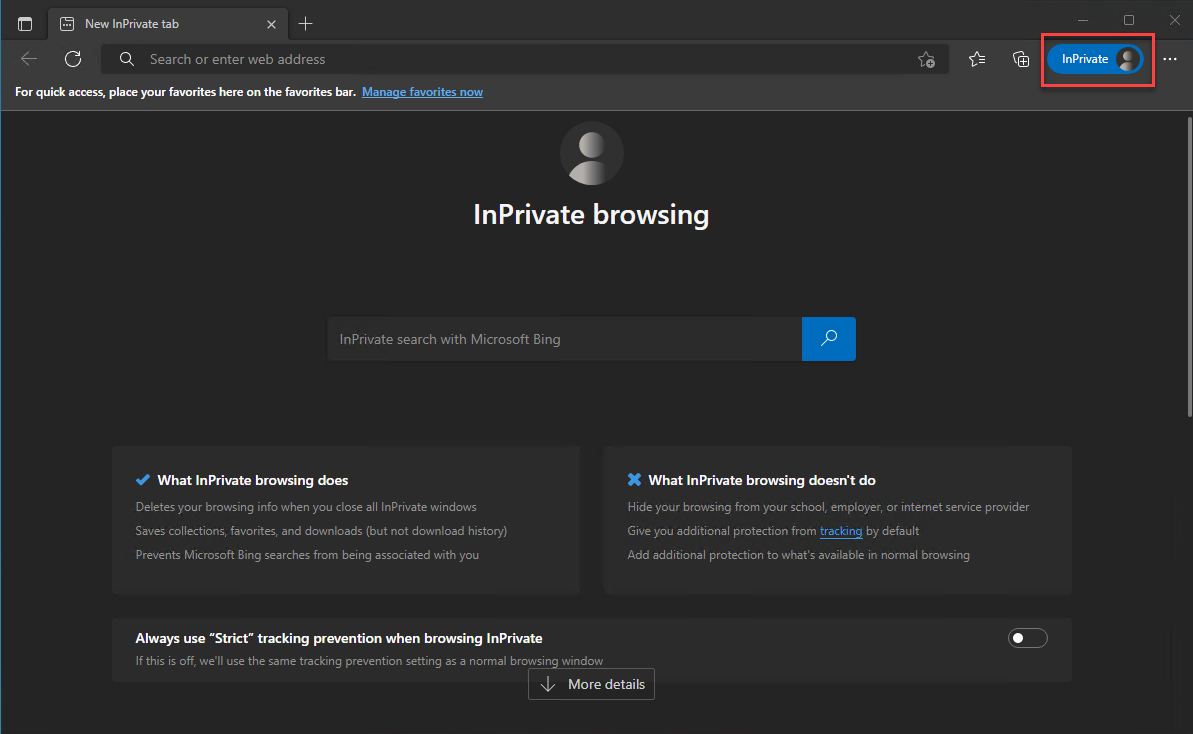
Task: Click What InPrivate browsing doesn't do heading
Action: pos(762,480)
